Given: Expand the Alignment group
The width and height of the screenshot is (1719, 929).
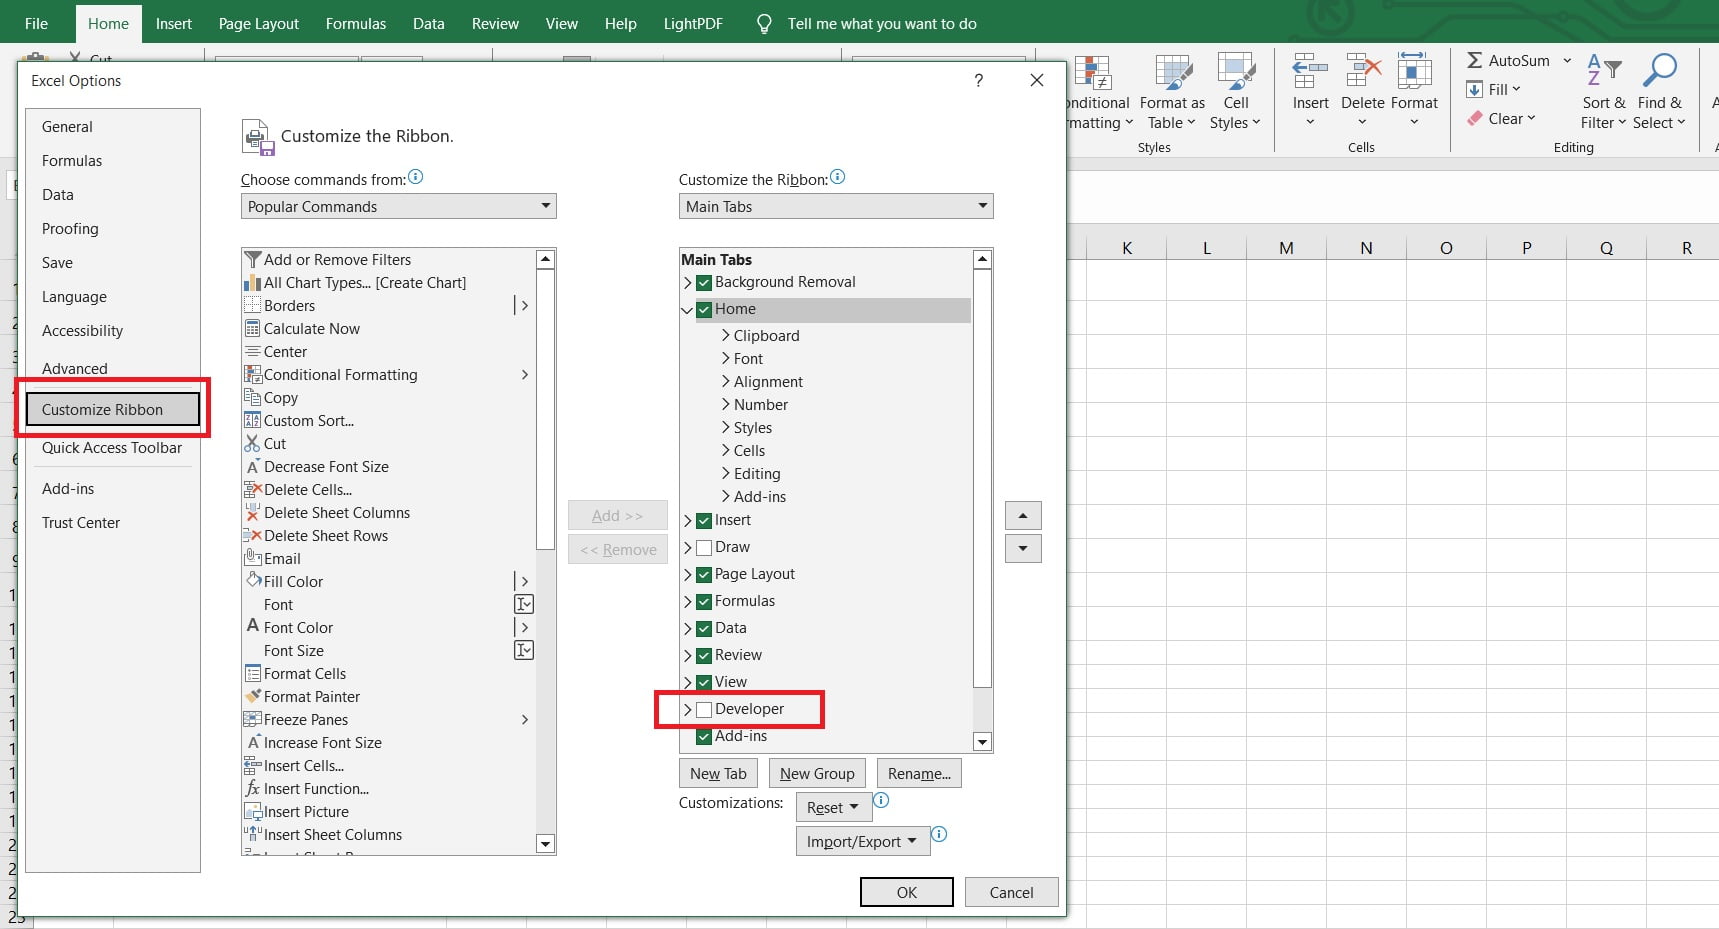Looking at the screenshot, I should pos(726,381).
